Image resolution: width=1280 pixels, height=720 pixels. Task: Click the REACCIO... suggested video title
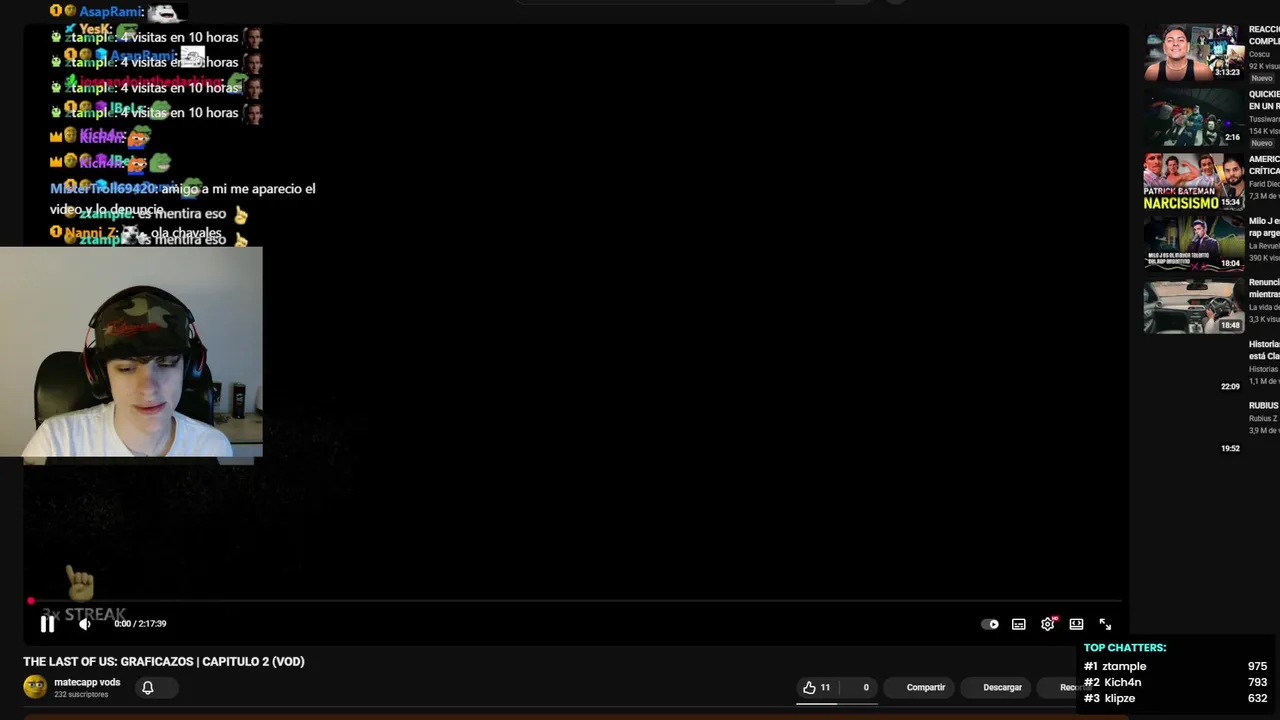pos(1264,35)
